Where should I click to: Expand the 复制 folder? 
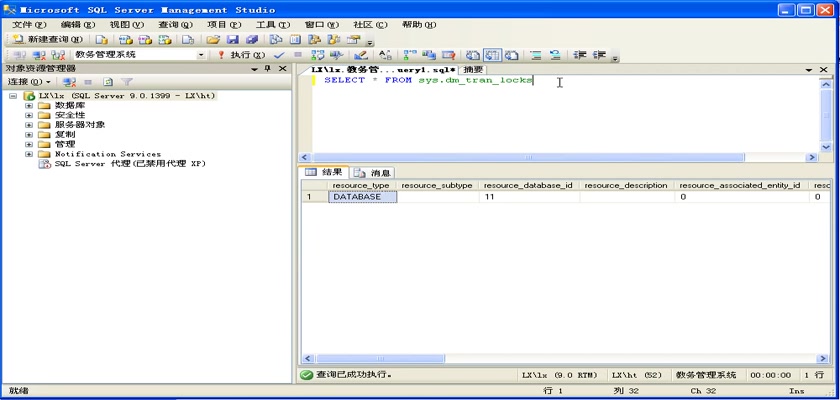tap(29, 134)
